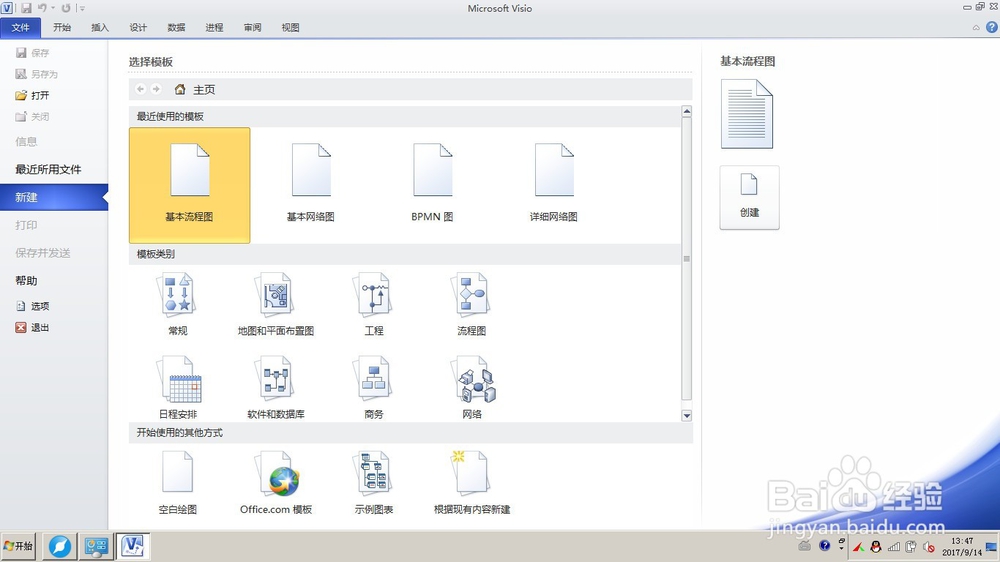Screen dimensions: 1000x562
Task: Open the 文件 tab
Action: tap(20, 27)
